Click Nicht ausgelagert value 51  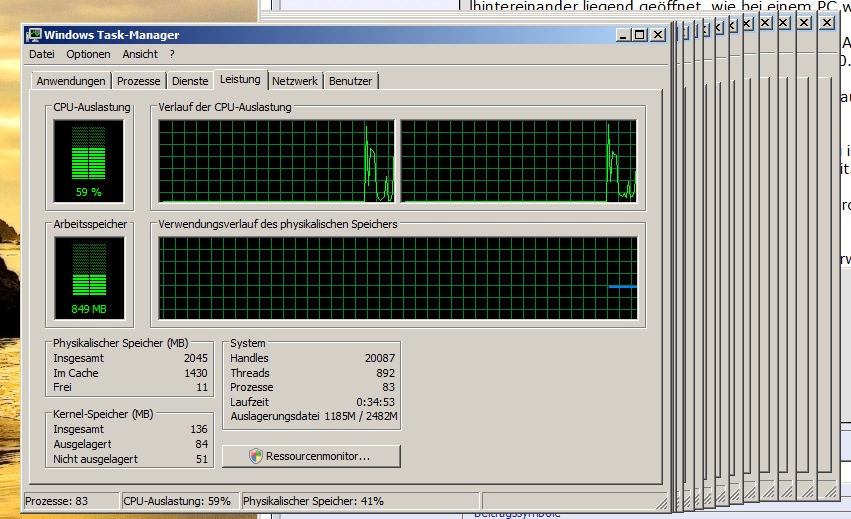[202, 459]
